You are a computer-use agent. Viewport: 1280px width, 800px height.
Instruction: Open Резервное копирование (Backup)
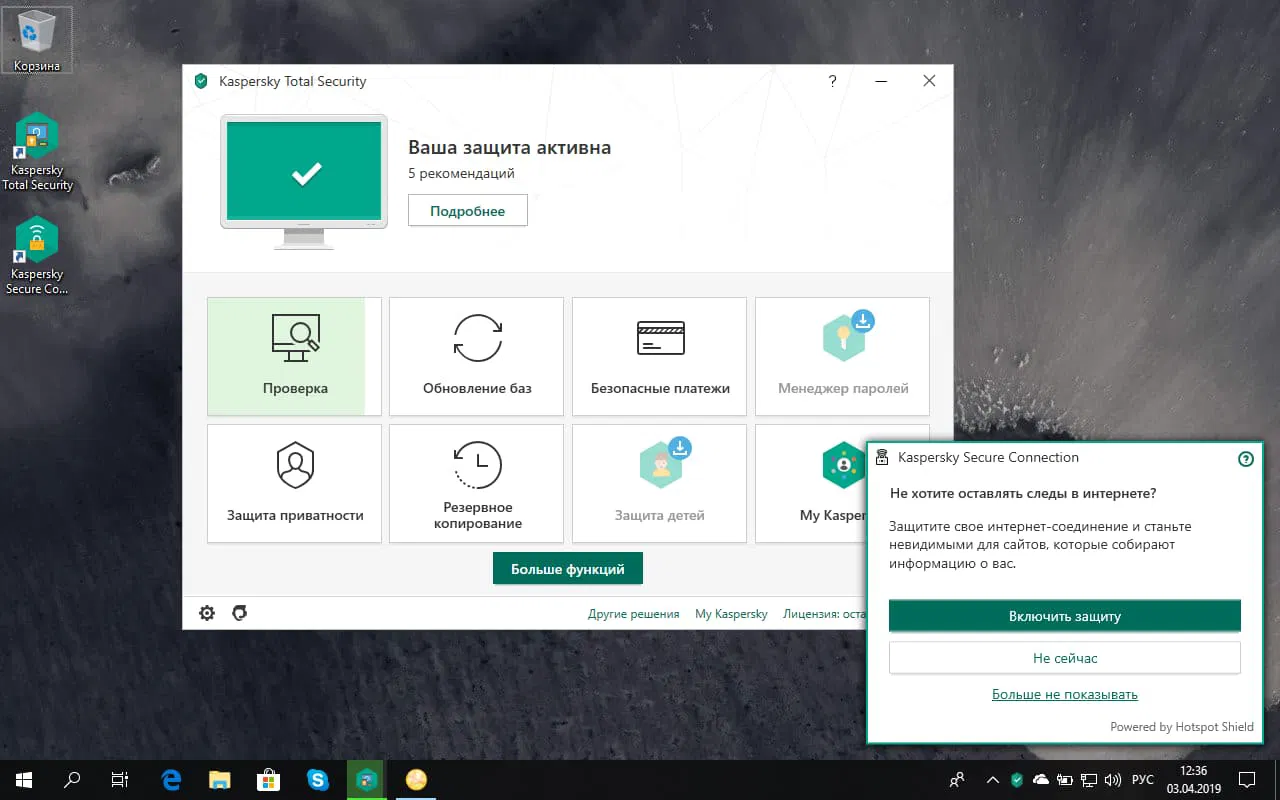pos(476,483)
